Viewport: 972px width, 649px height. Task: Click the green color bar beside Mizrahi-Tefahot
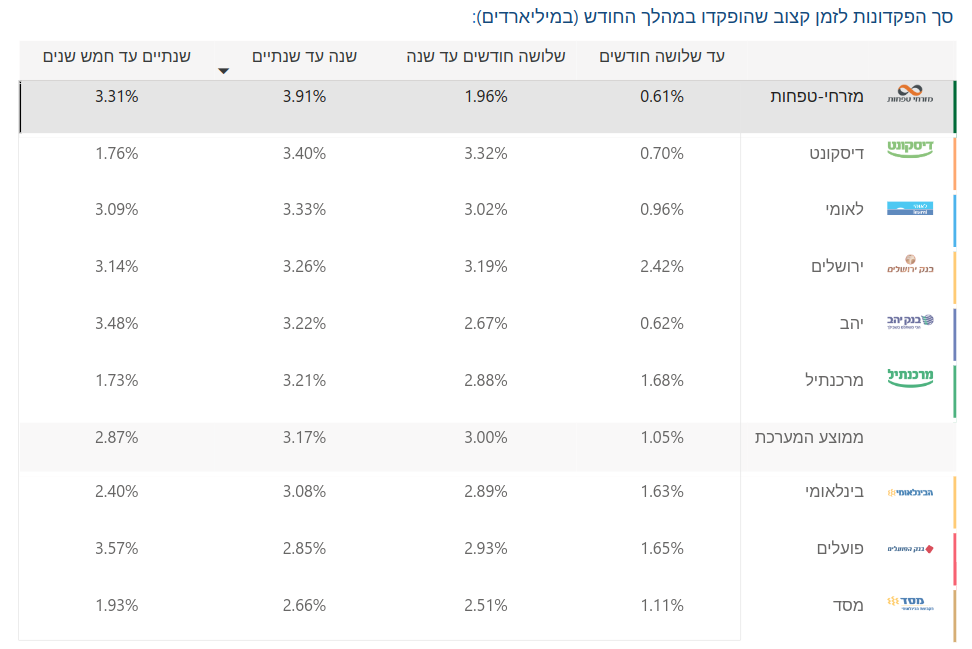[955, 107]
